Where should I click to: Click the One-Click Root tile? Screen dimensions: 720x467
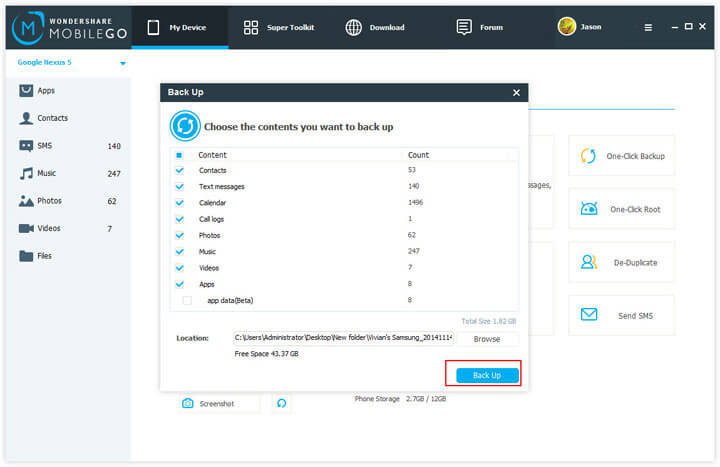pos(622,209)
